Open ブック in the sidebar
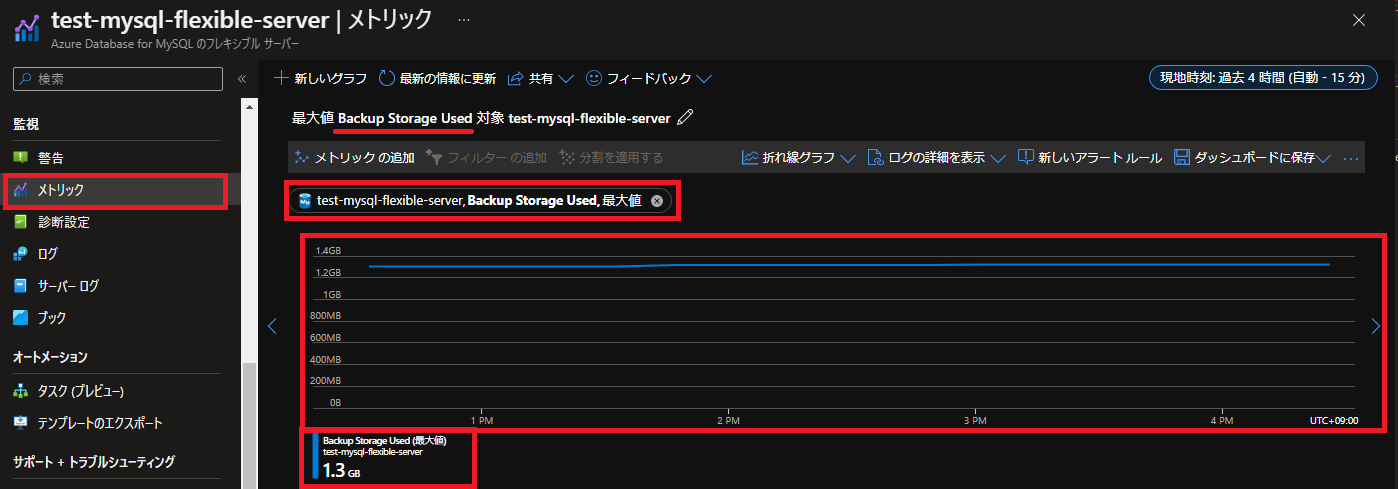 tap(52, 318)
